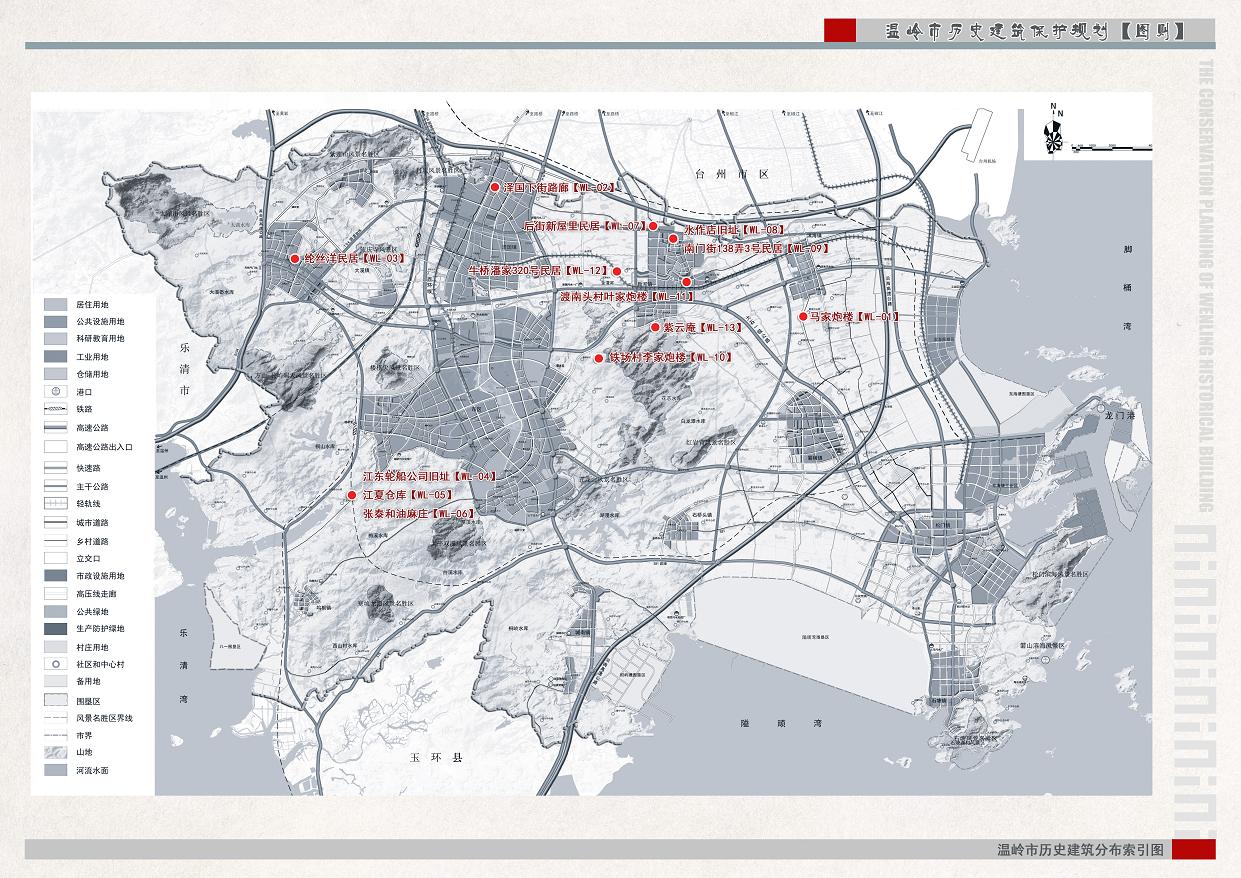Select the 港口 port symbol in legend
The width and height of the screenshot is (1241, 878).
[57, 392]
